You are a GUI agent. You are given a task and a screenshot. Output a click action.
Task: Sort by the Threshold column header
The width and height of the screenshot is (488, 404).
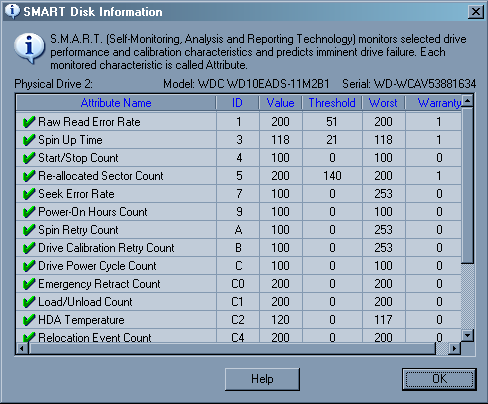(x=332, y=103)
